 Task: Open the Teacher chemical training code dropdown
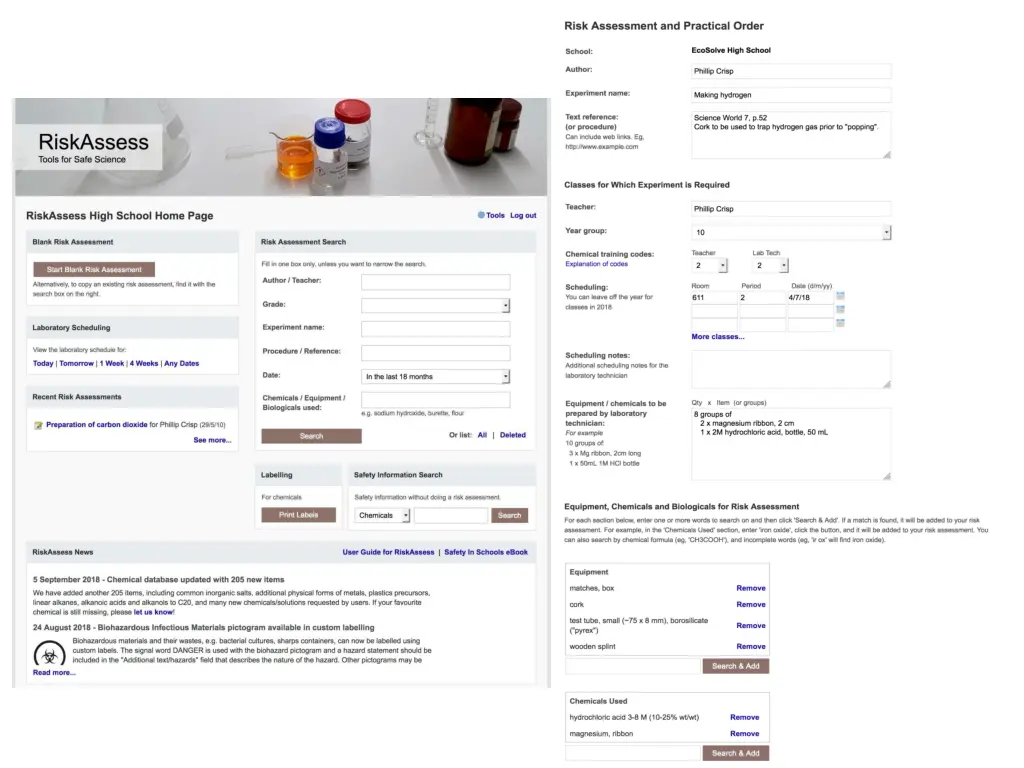tap(709, 266)
